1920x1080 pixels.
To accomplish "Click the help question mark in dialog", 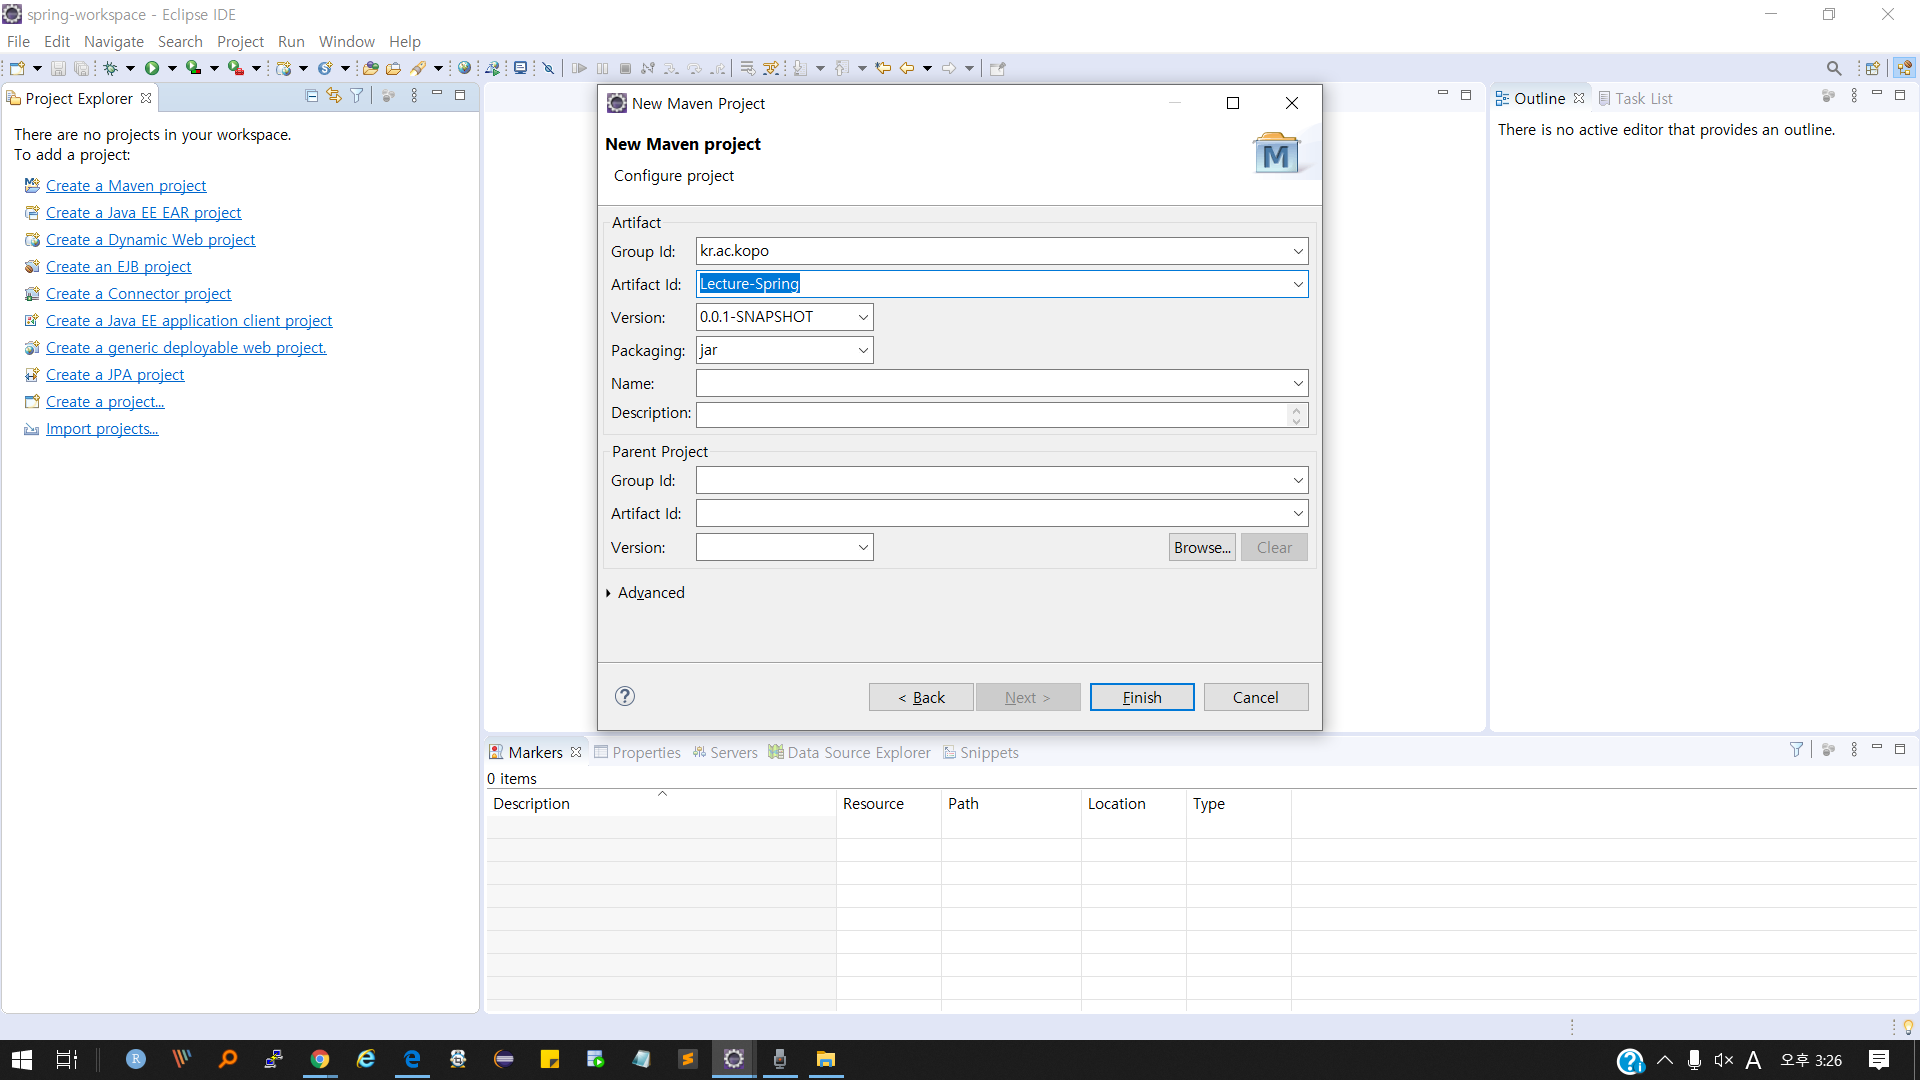I will click(x=625, y=696).
